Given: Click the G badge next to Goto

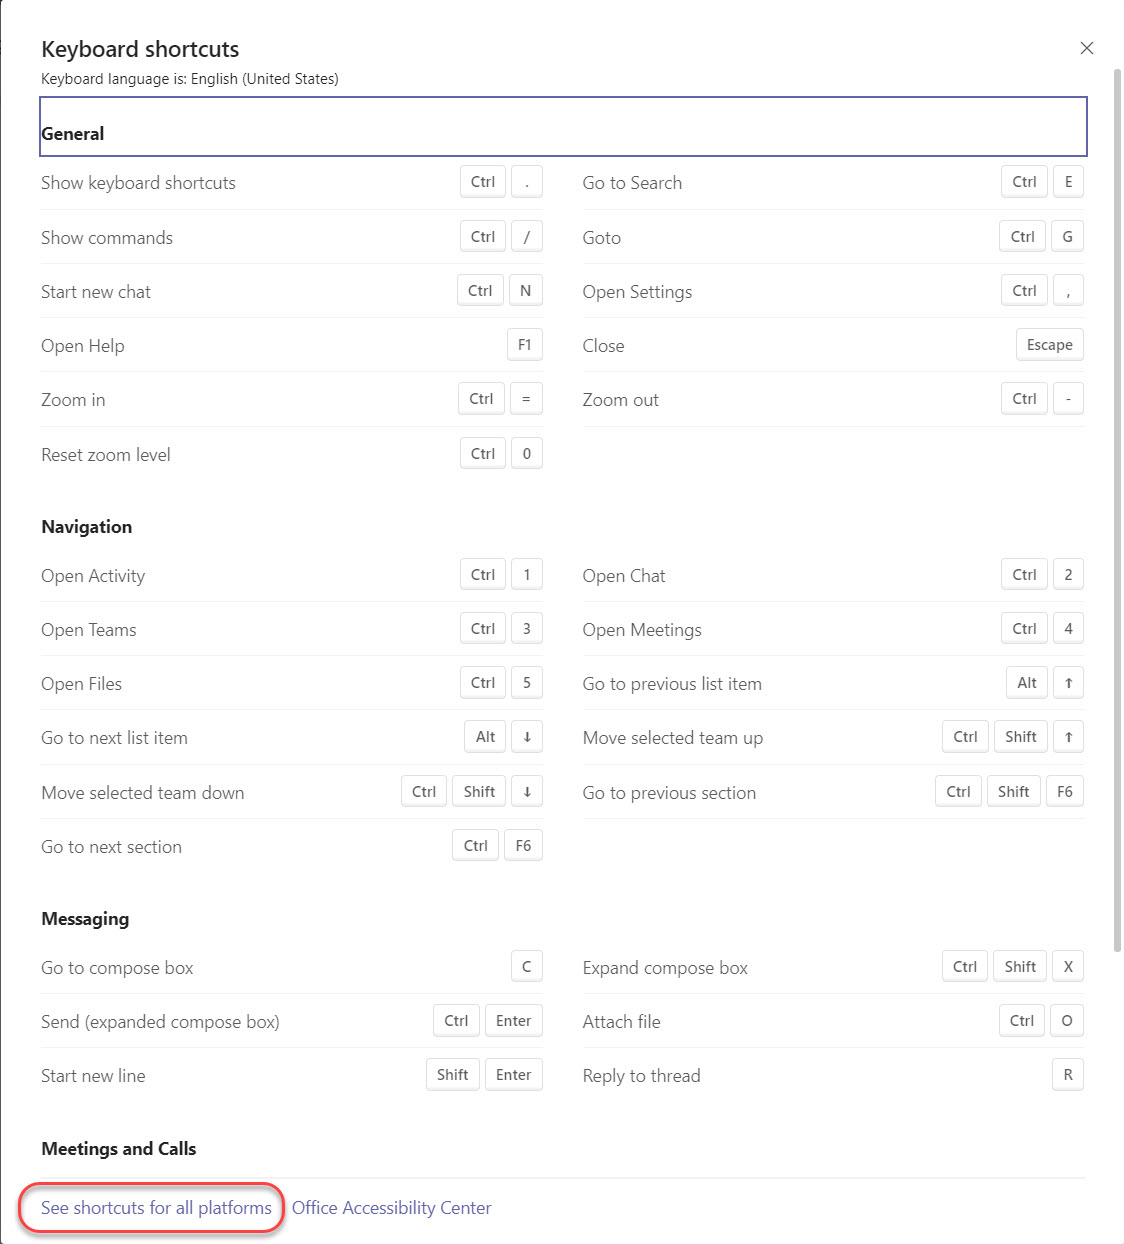Looking at the screenshot, I should (1068, 236).
